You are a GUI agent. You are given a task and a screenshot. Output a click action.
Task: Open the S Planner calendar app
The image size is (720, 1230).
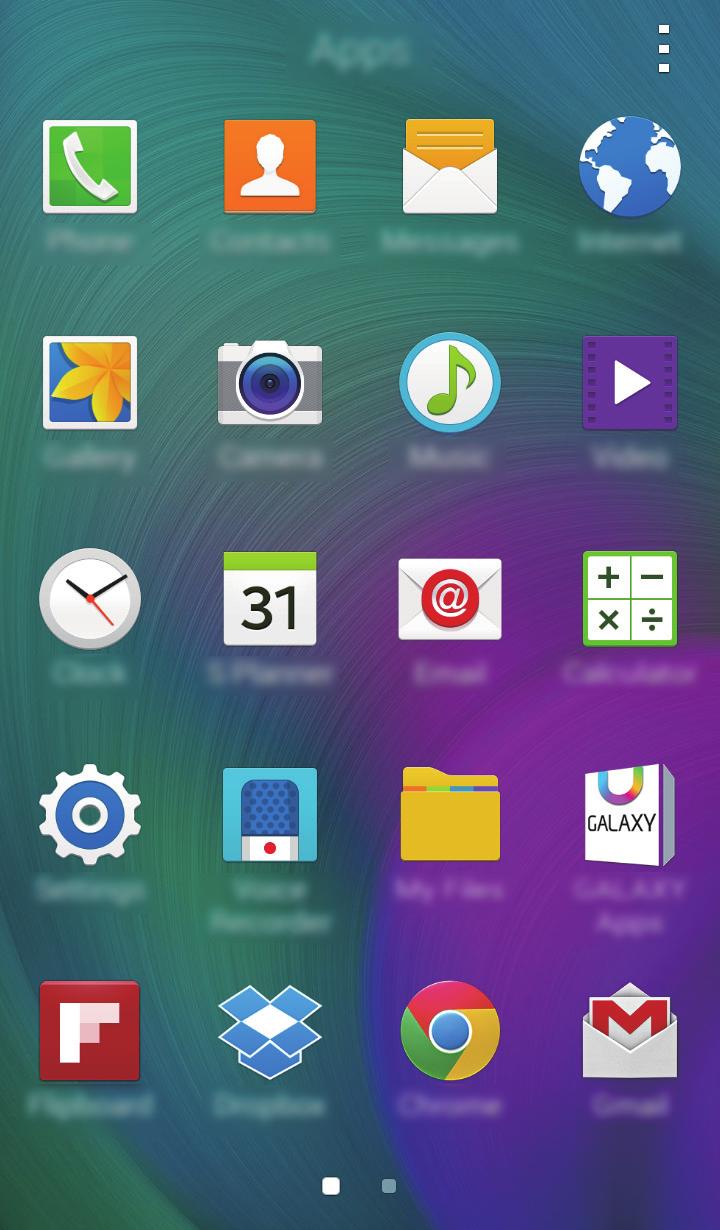[270, 598]
